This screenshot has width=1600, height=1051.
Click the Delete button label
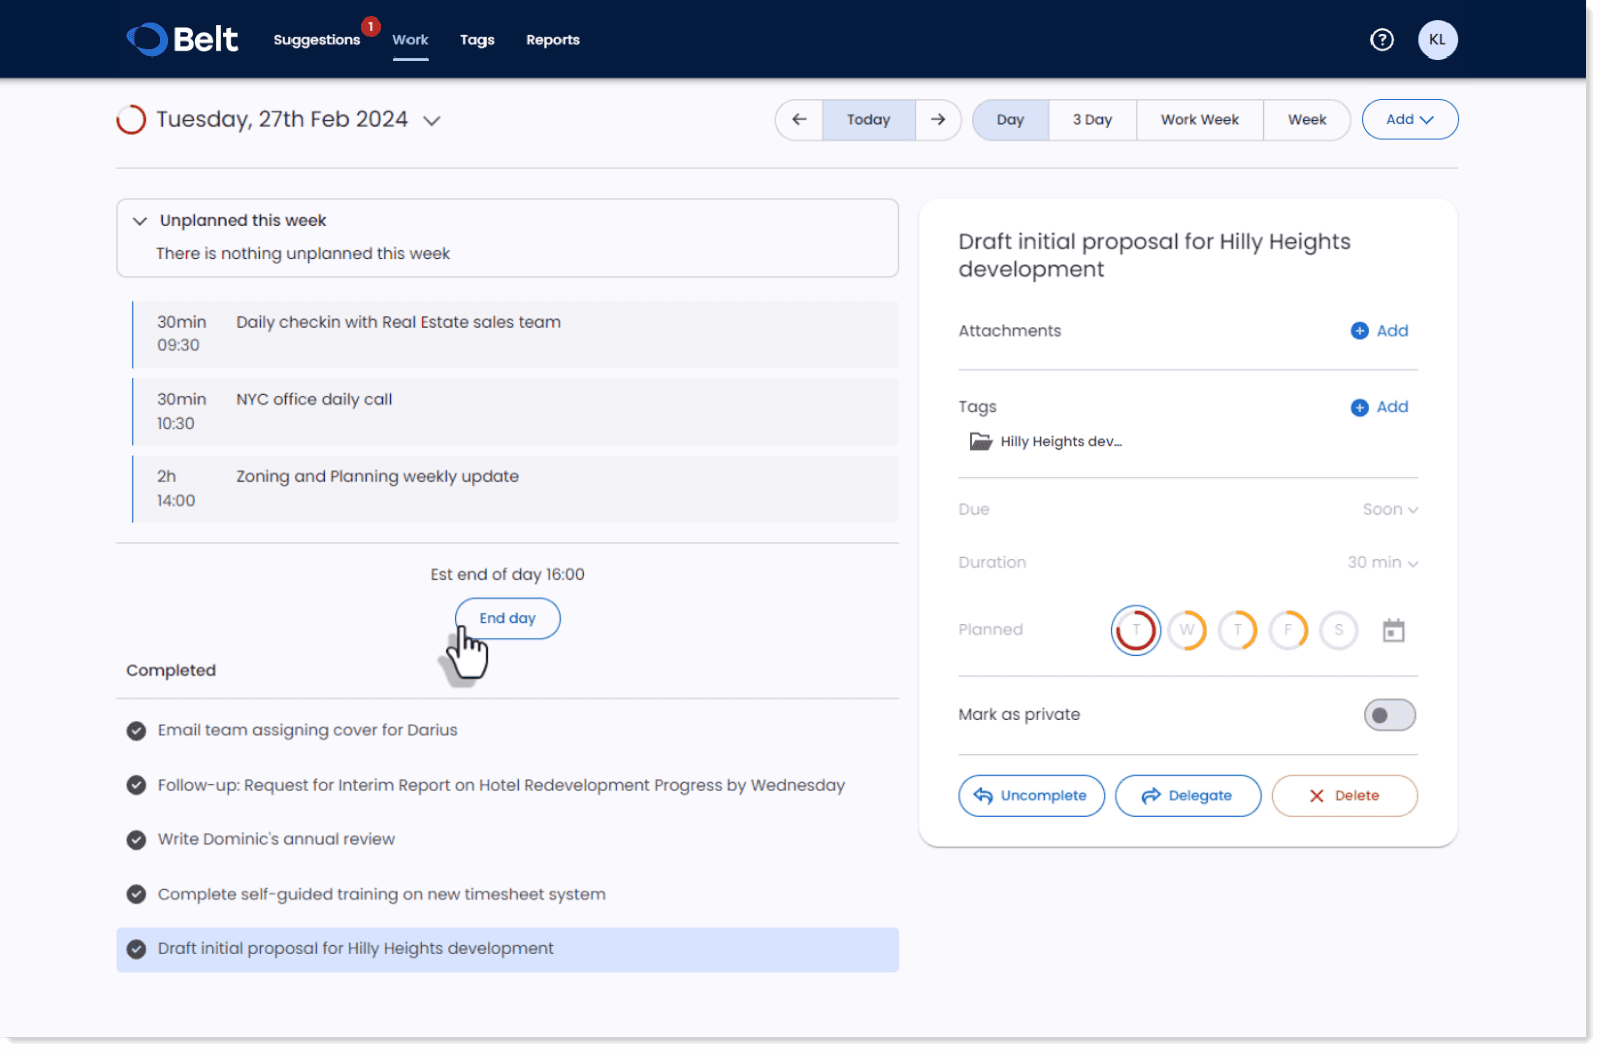[1357, 796]
